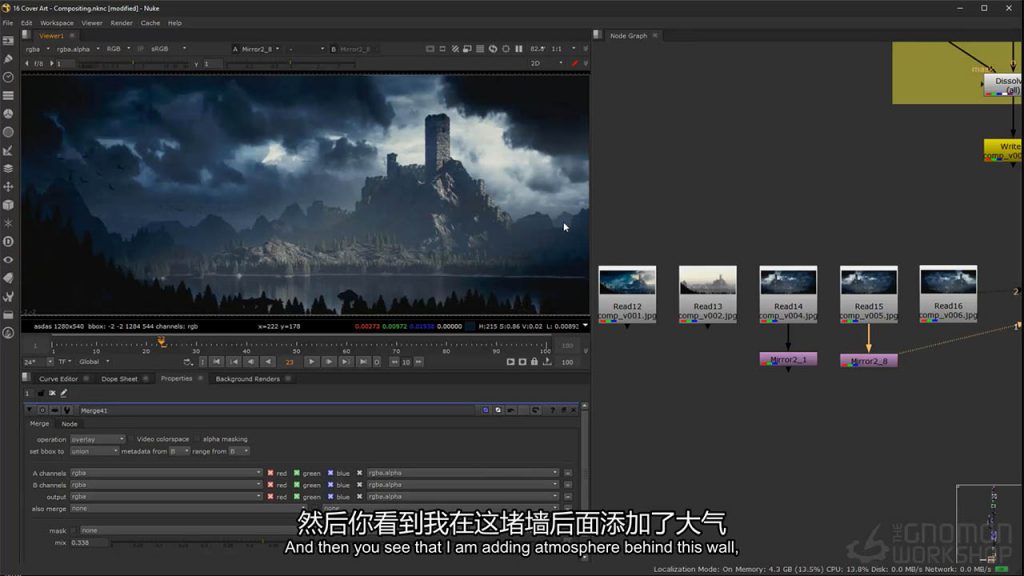Open the File menu
This screenshot has height=576, width=1024.
pos(8,23)
